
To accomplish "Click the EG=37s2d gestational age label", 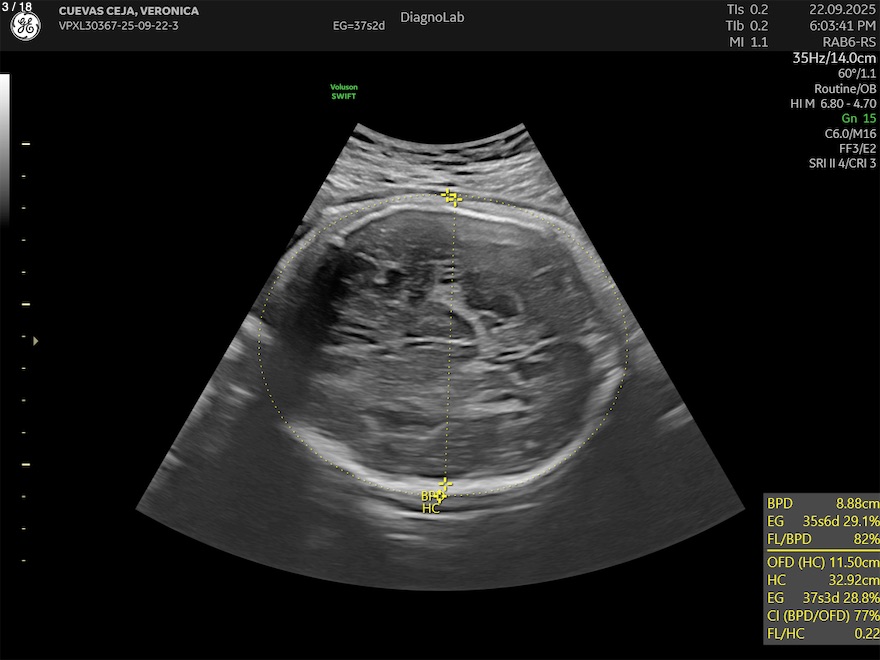I will click(x=358, y=25).
